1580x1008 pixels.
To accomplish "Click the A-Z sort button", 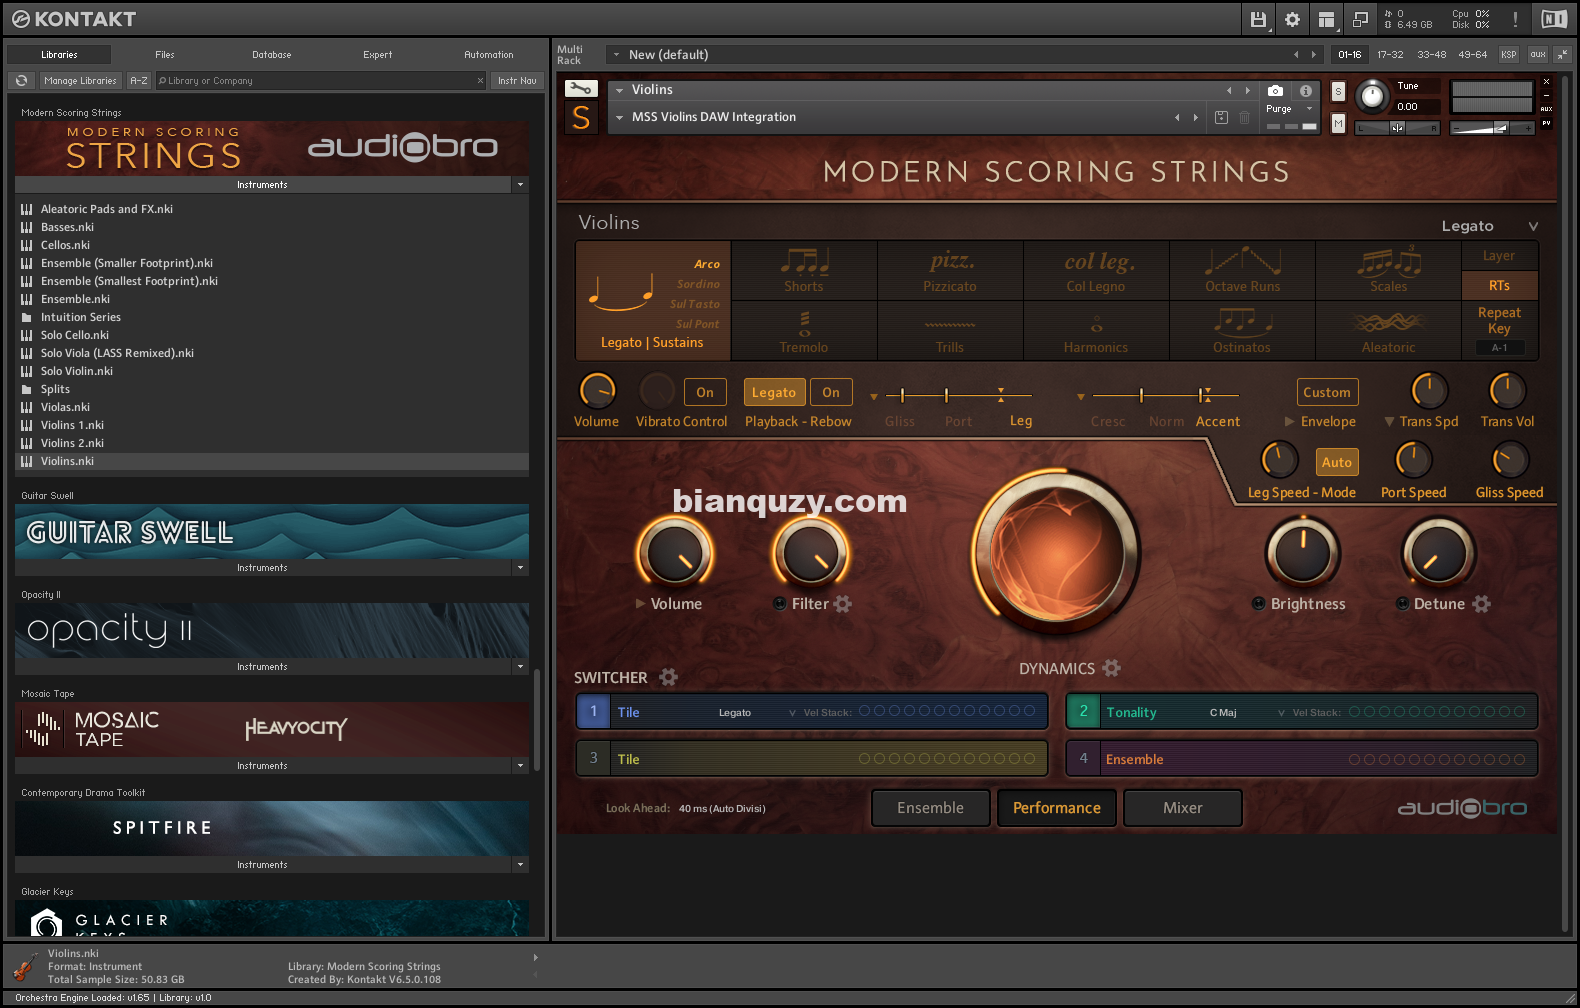I will click(x=139, y=81).
